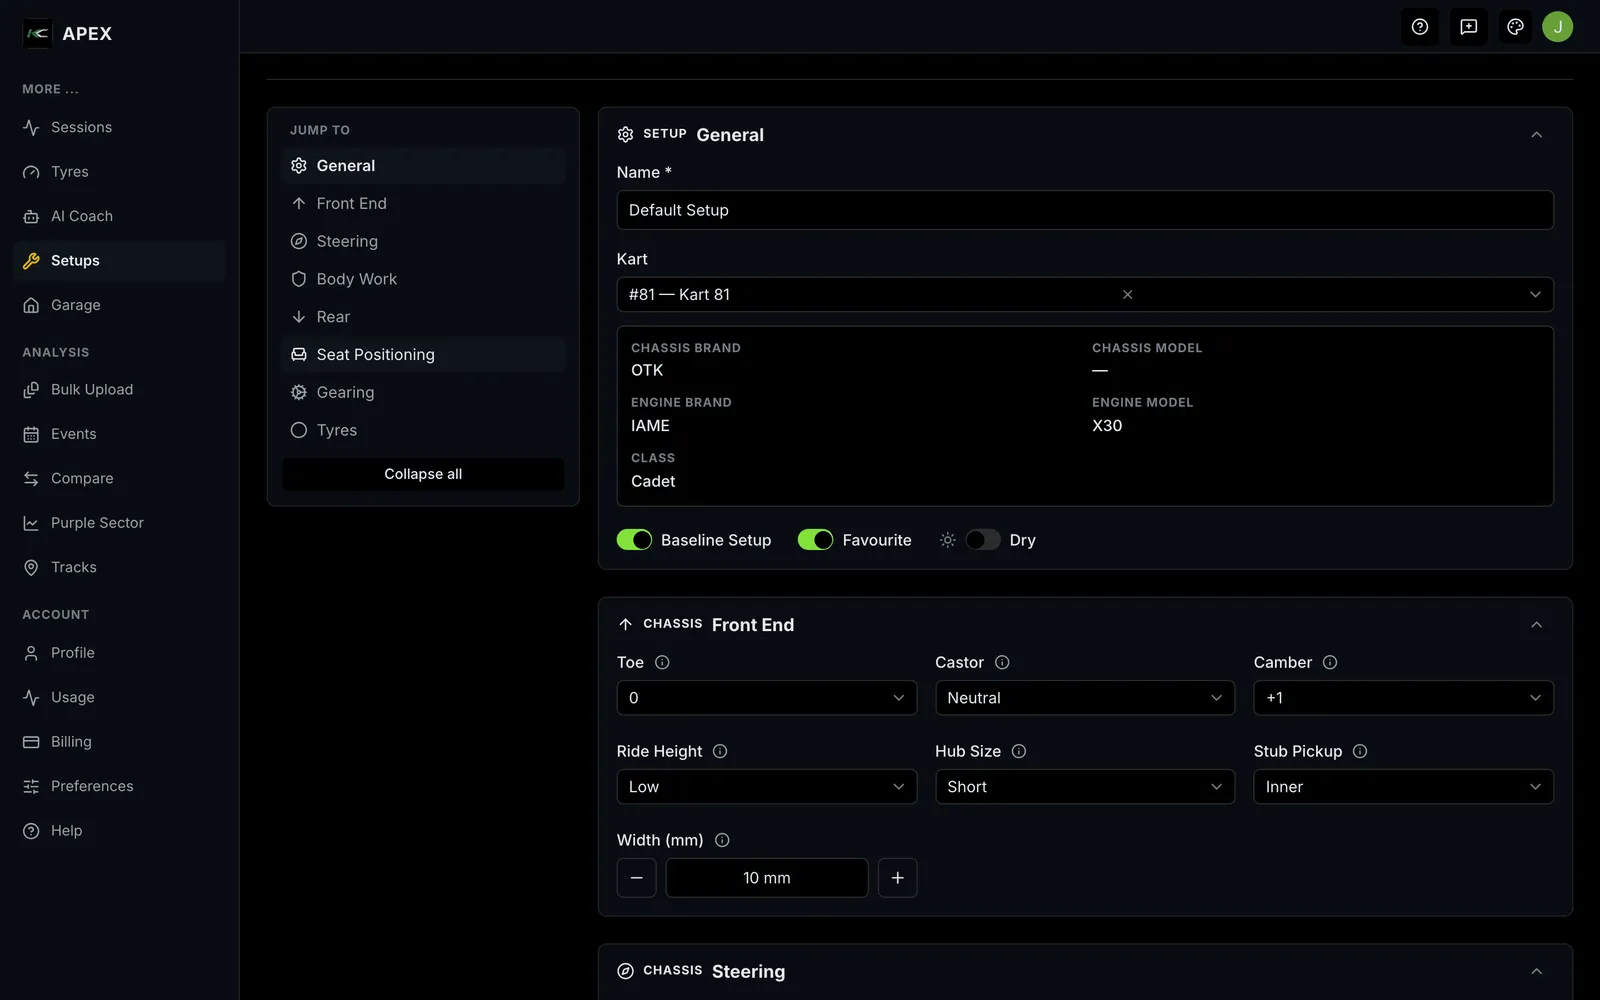The height and width of the screenshot is (1000, 1600).
Task: Click the gear icon in Setup General header
Action: (626, 134)
